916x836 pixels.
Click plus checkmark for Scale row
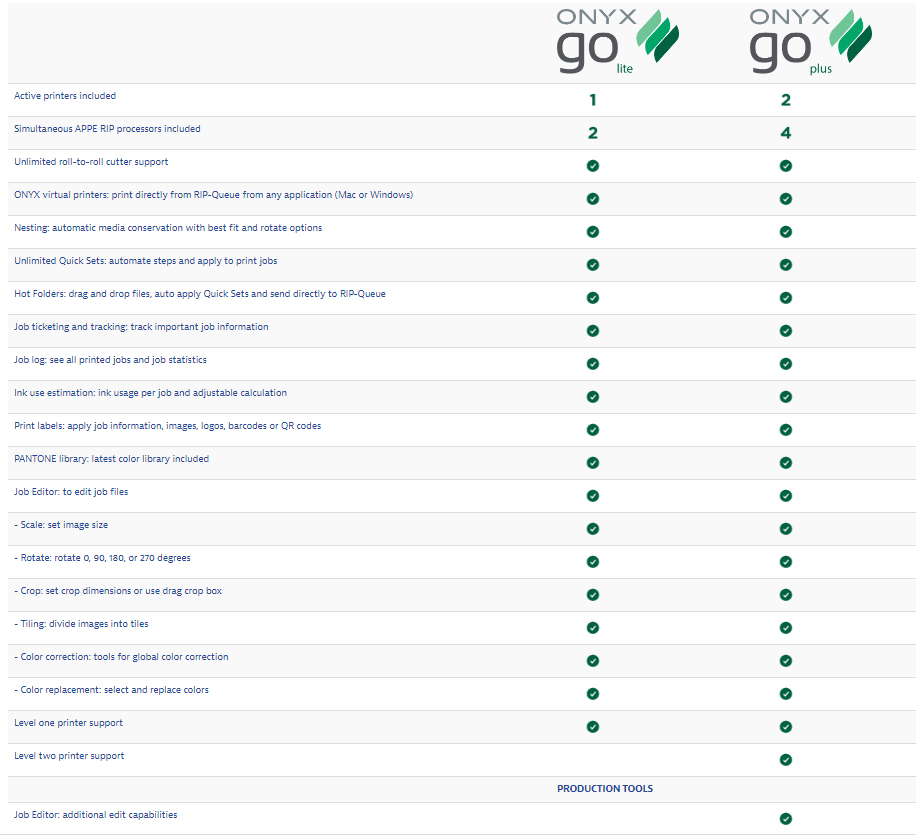786,529
